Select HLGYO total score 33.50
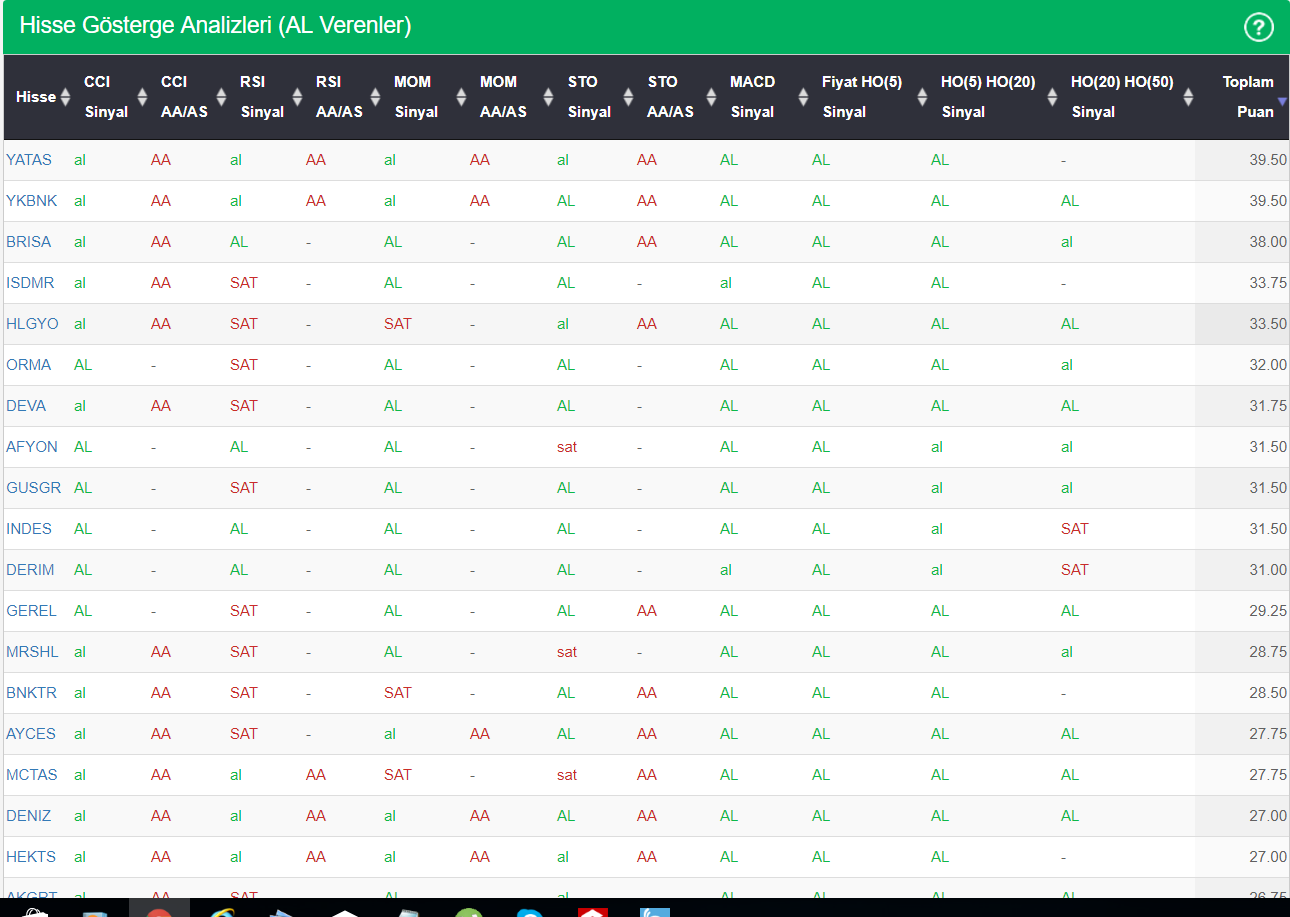This screenshot has height=917, width=1290. coord(1268,324)
